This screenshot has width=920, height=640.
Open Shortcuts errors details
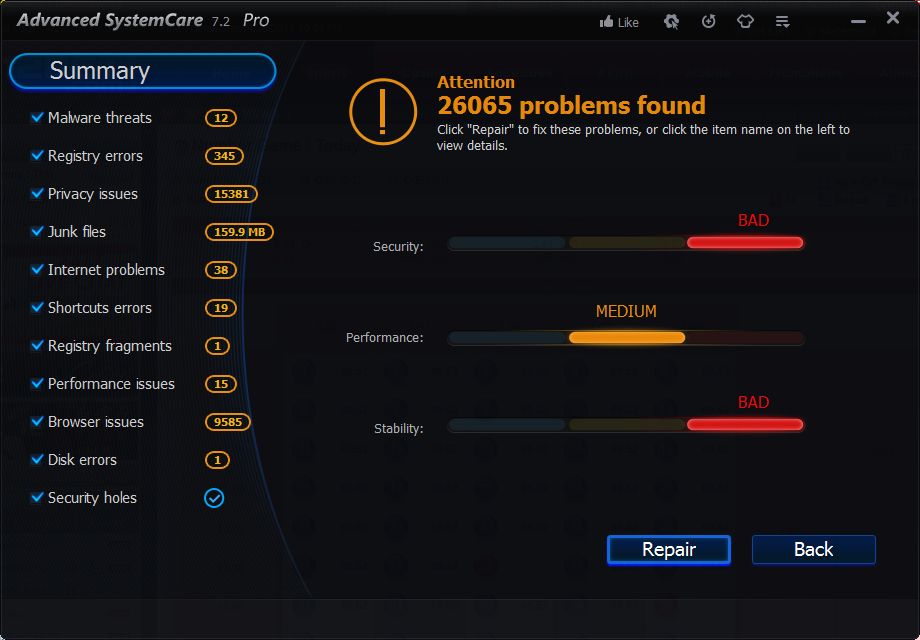click(100, 308)
